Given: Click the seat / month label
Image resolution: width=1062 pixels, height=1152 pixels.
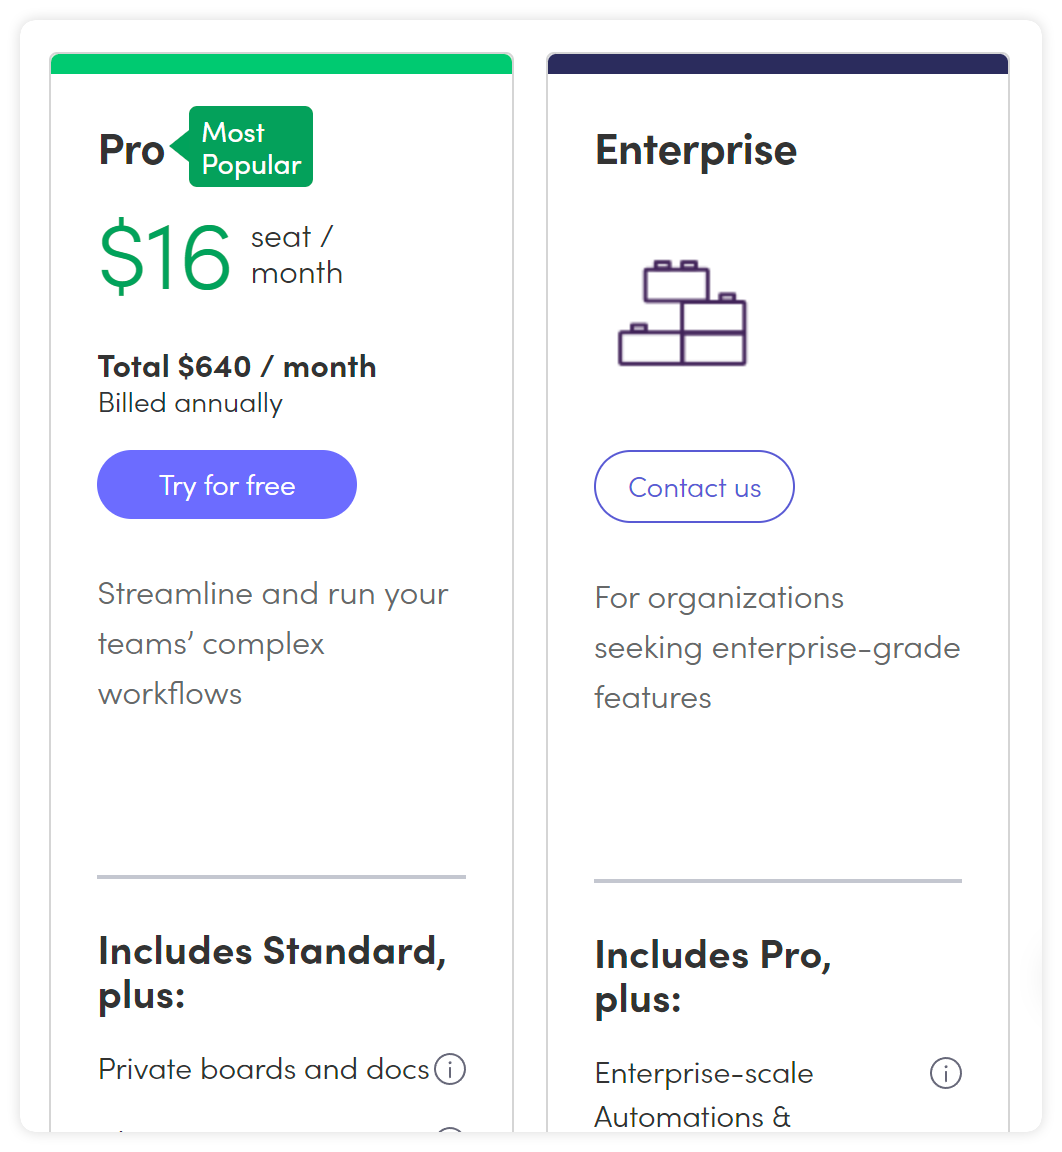Looking at the screenshot, I should click(296, 255).
